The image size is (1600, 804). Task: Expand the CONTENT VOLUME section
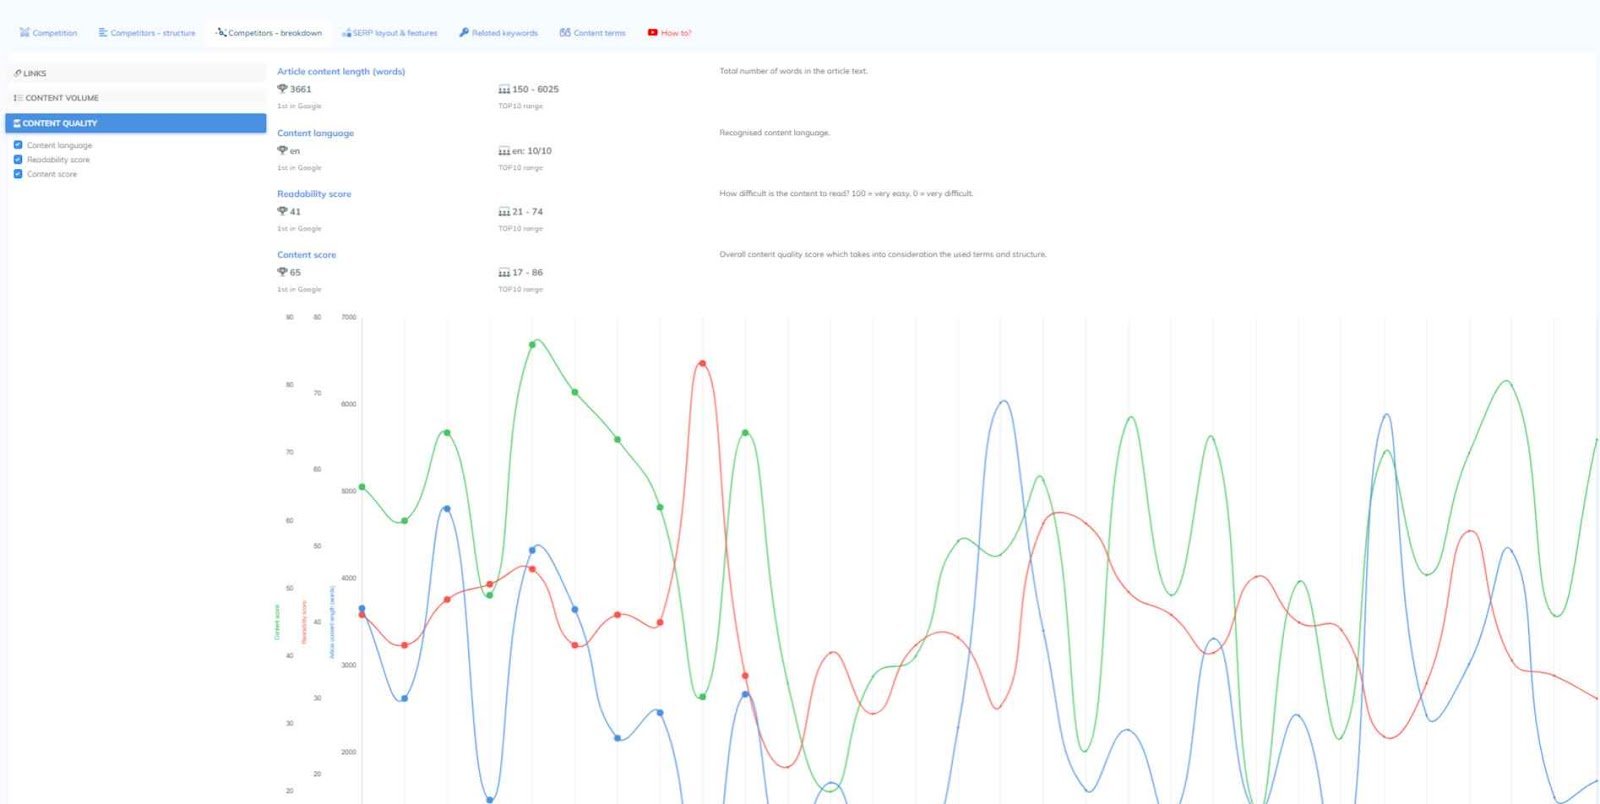tap(136, 98)
